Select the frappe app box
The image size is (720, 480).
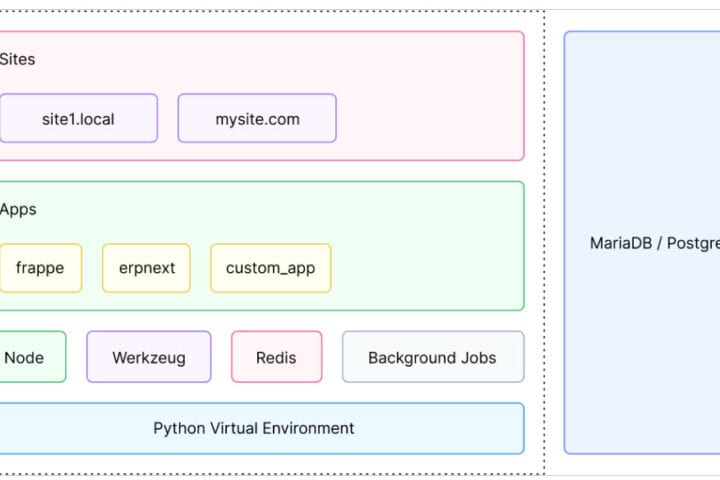40,268
